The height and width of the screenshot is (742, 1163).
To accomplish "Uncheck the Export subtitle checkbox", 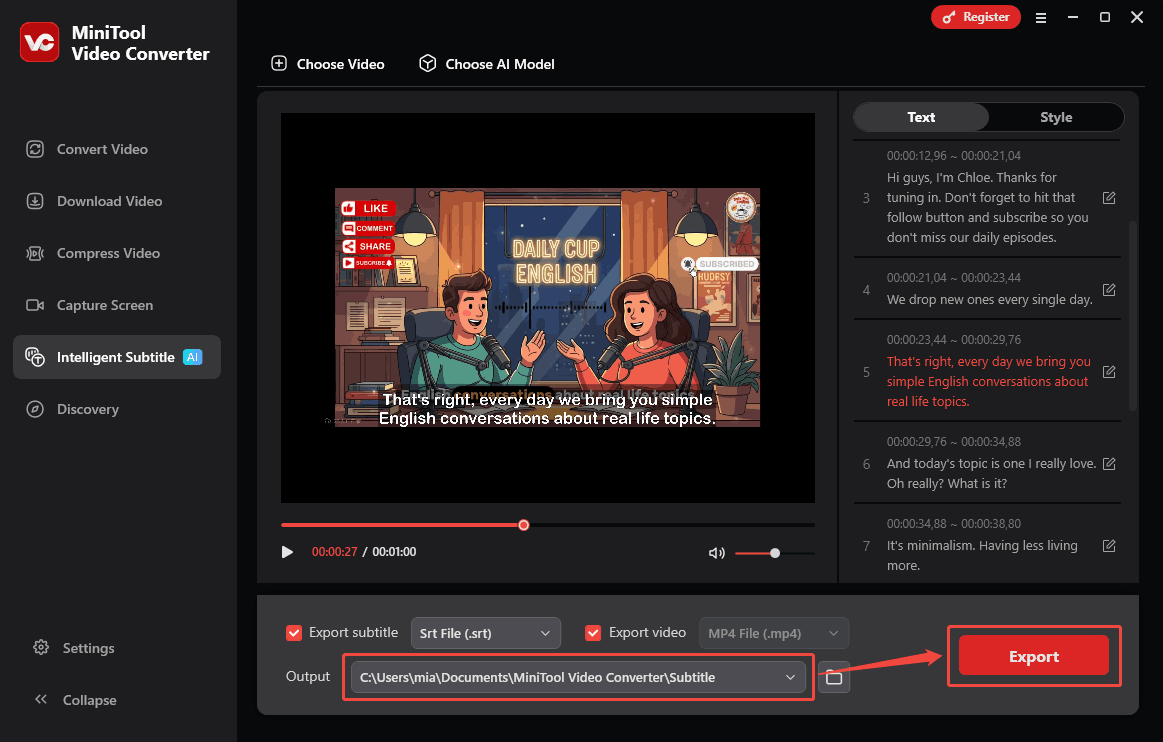I will (294, 632).
